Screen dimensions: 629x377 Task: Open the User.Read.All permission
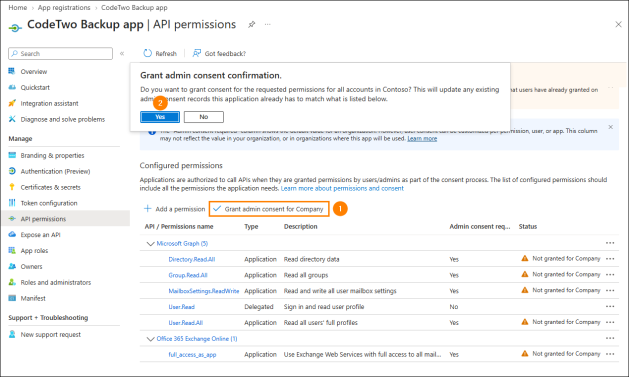click(186, 323)
